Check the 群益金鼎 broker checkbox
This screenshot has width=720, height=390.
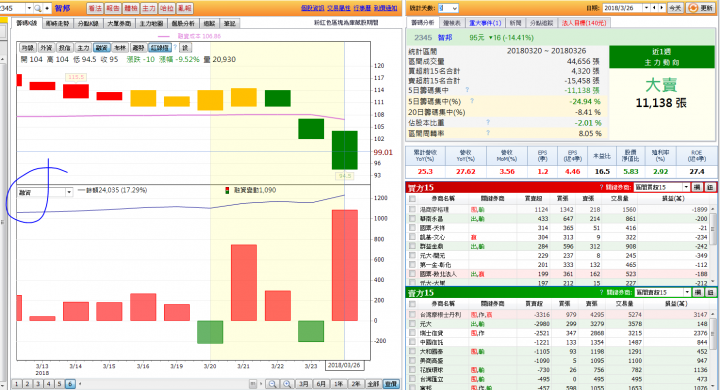pyautogui.click(x=412, y=246)
